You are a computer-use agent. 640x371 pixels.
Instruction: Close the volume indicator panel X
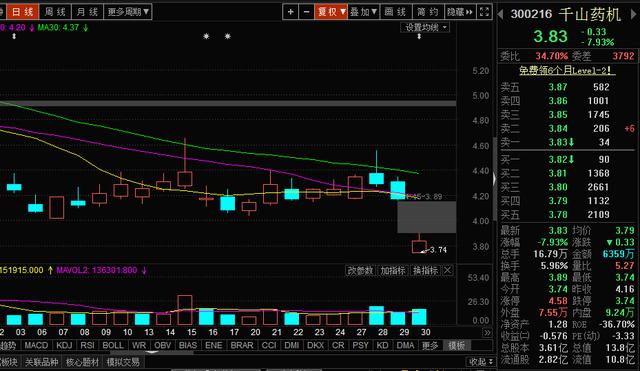click(x=448, y=270)
